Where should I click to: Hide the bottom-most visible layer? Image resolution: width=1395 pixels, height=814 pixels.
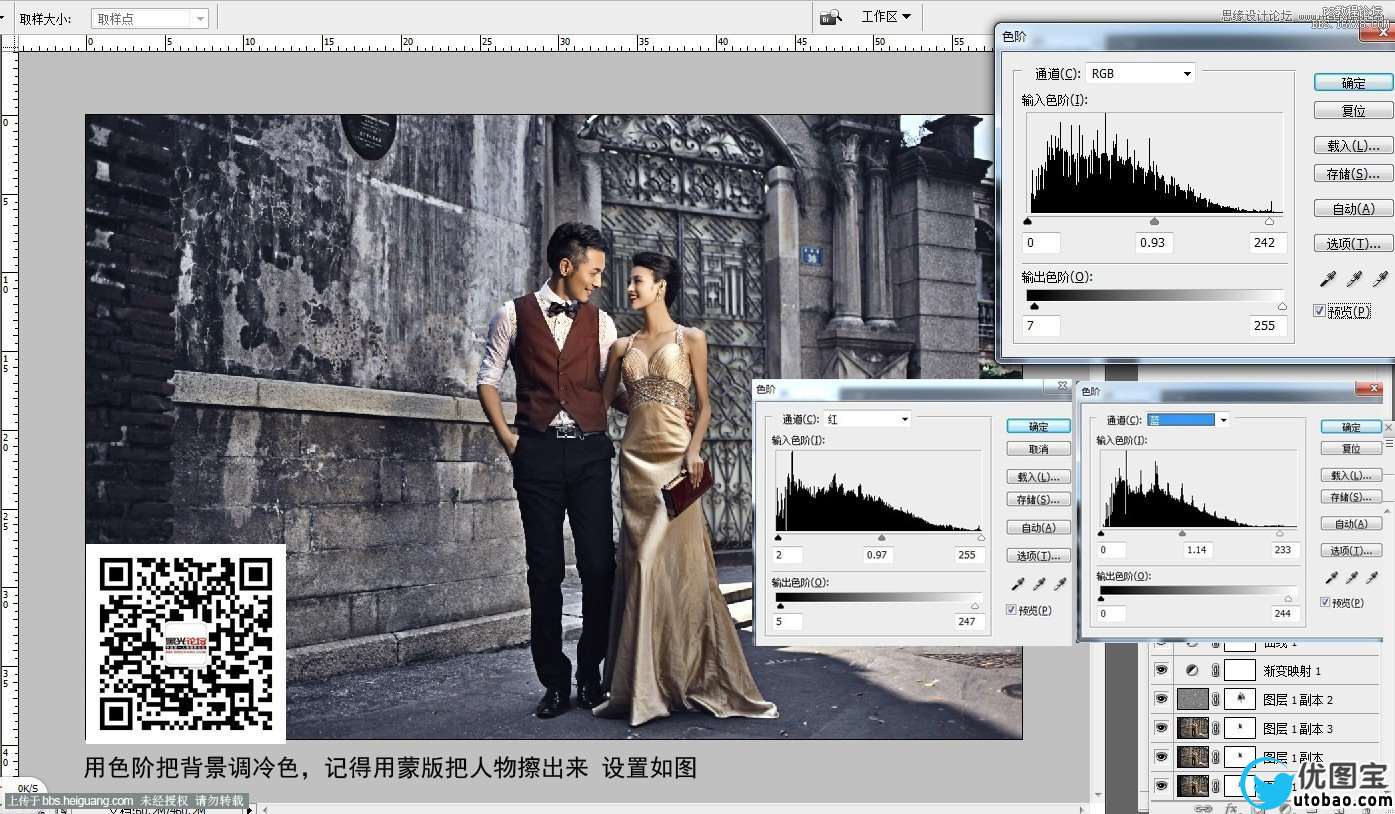click(1161, 785)
